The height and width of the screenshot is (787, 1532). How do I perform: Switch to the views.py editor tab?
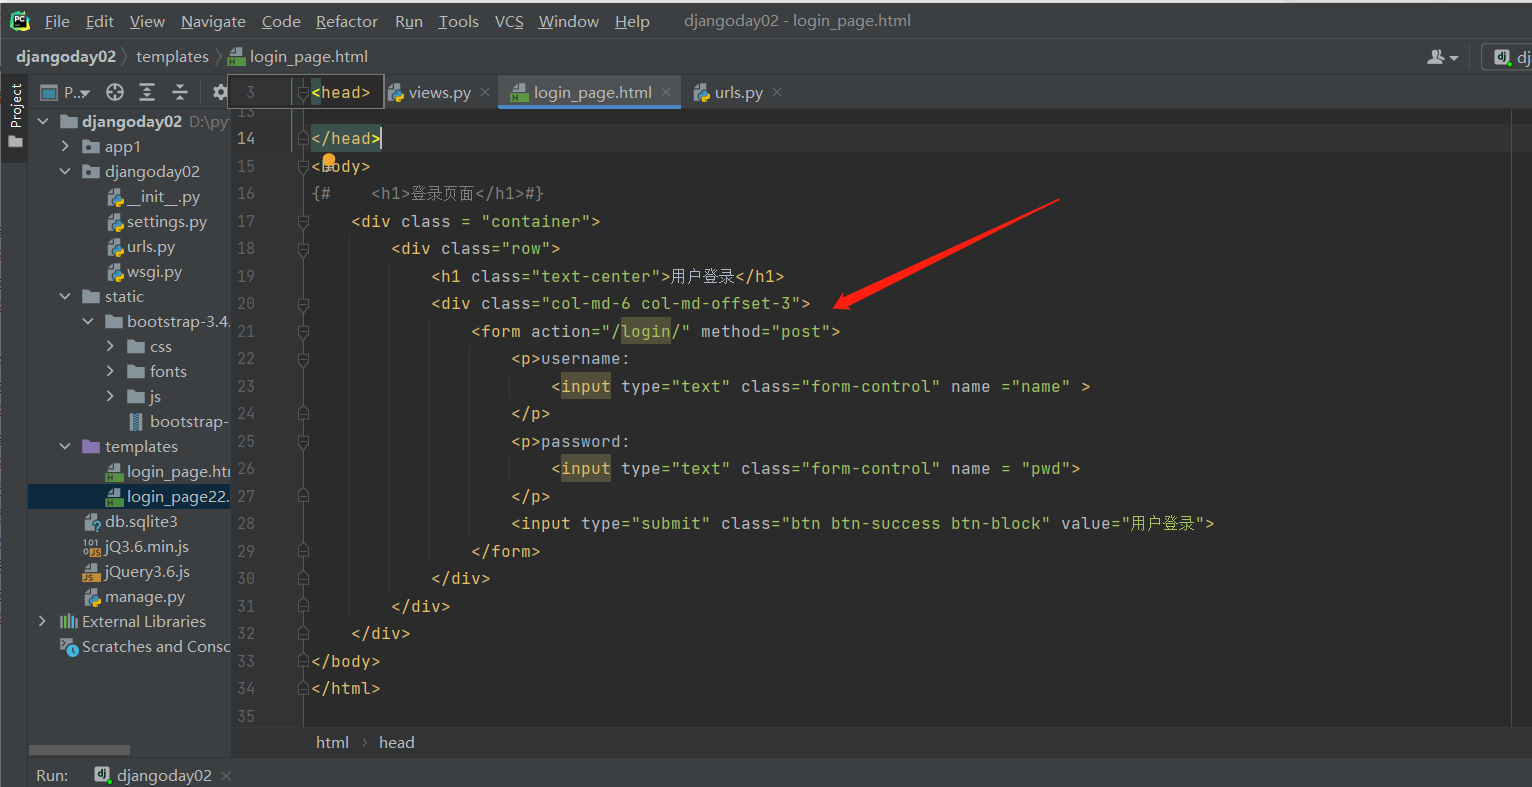(x=439, y=93)
